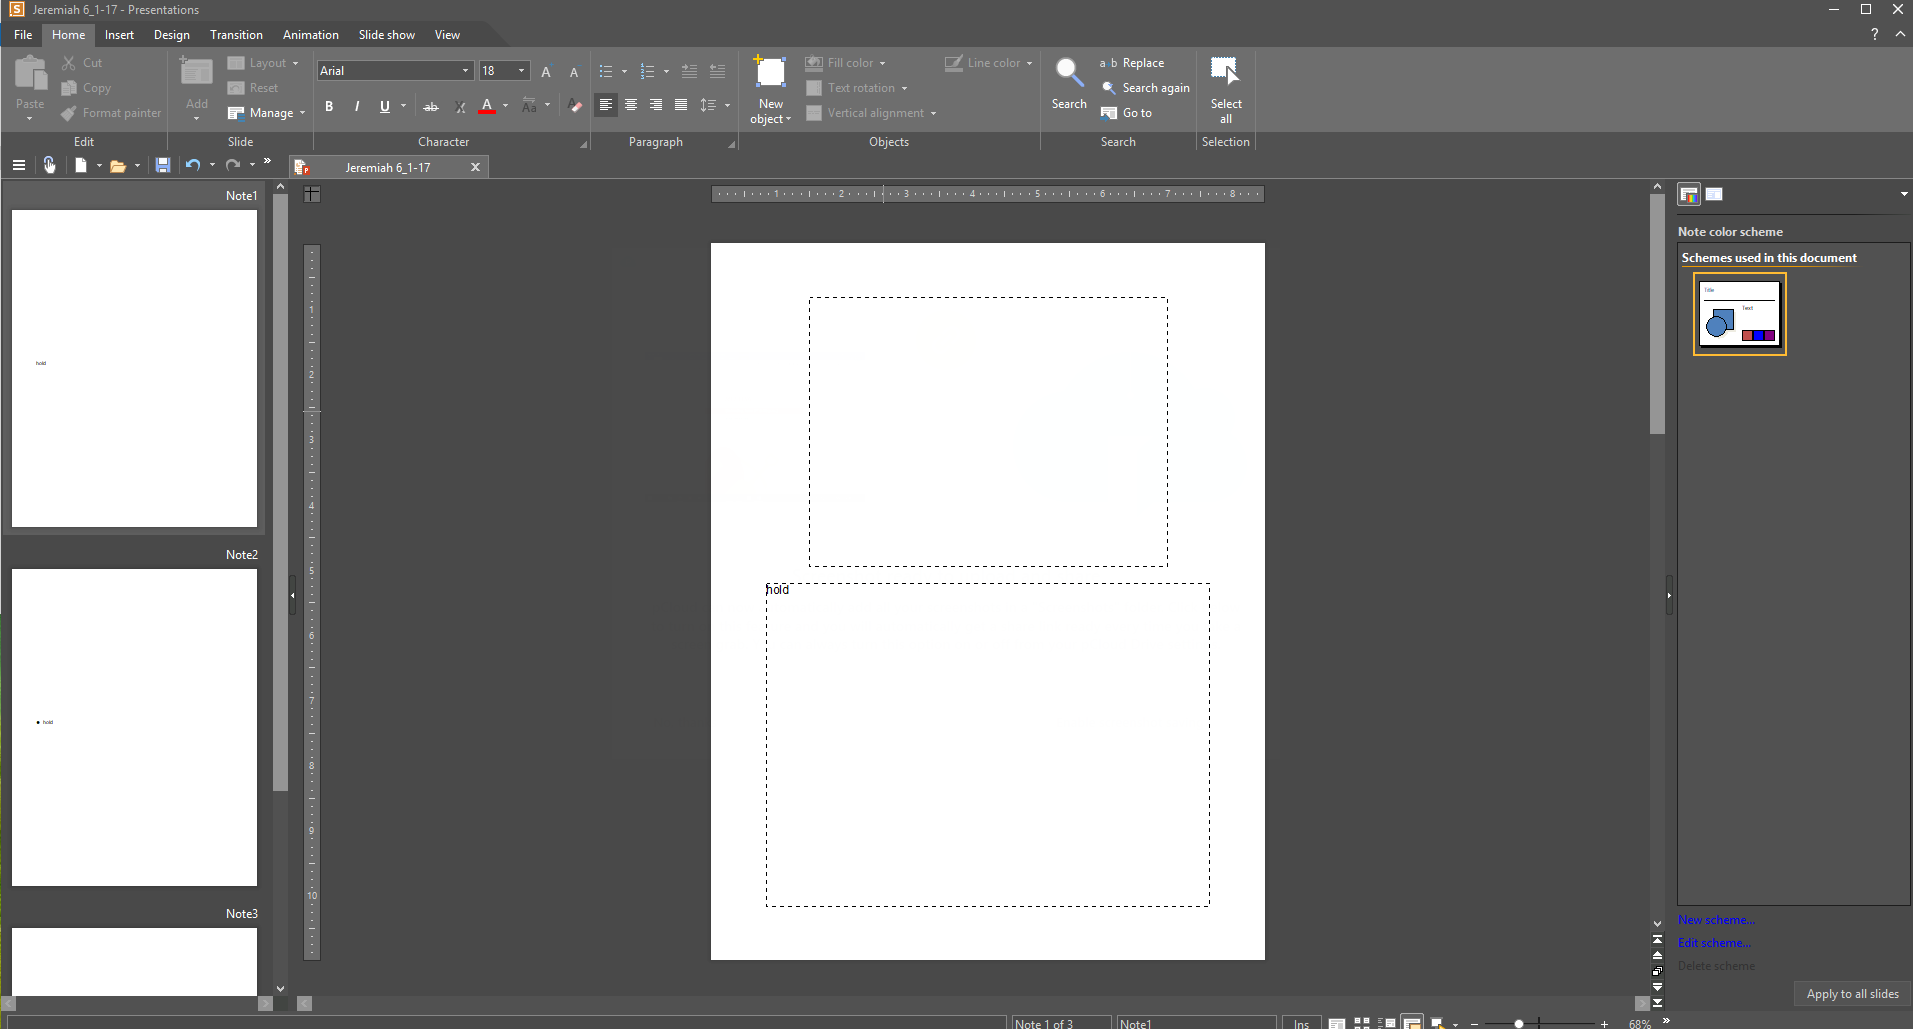This screenshot has width=1913, height=1029.
Task: Click the New scheme link
Action: coord(1716,920)
